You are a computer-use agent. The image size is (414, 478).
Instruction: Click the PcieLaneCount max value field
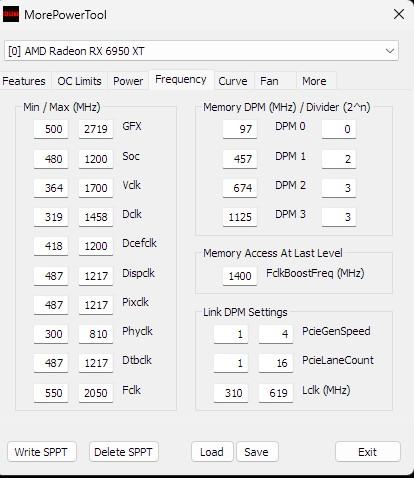(x=276, y=363)
